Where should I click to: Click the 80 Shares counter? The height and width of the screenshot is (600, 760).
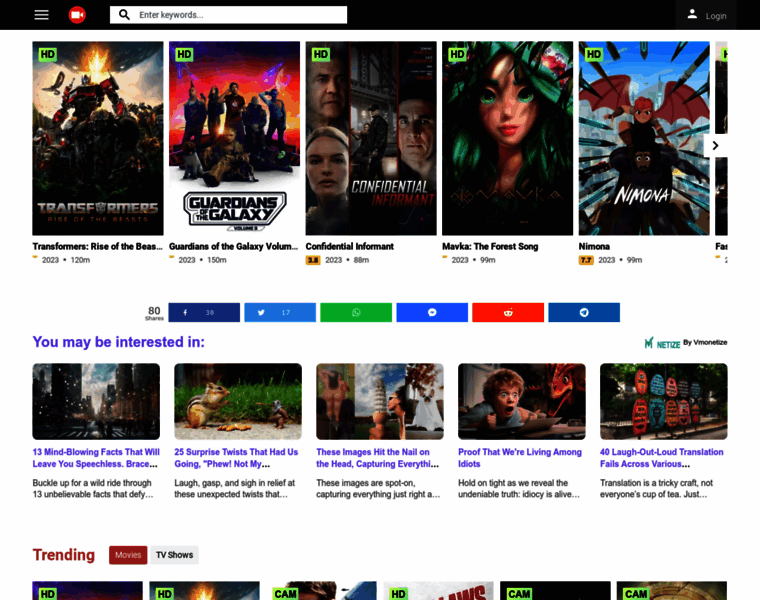click(x=154, y=313)
